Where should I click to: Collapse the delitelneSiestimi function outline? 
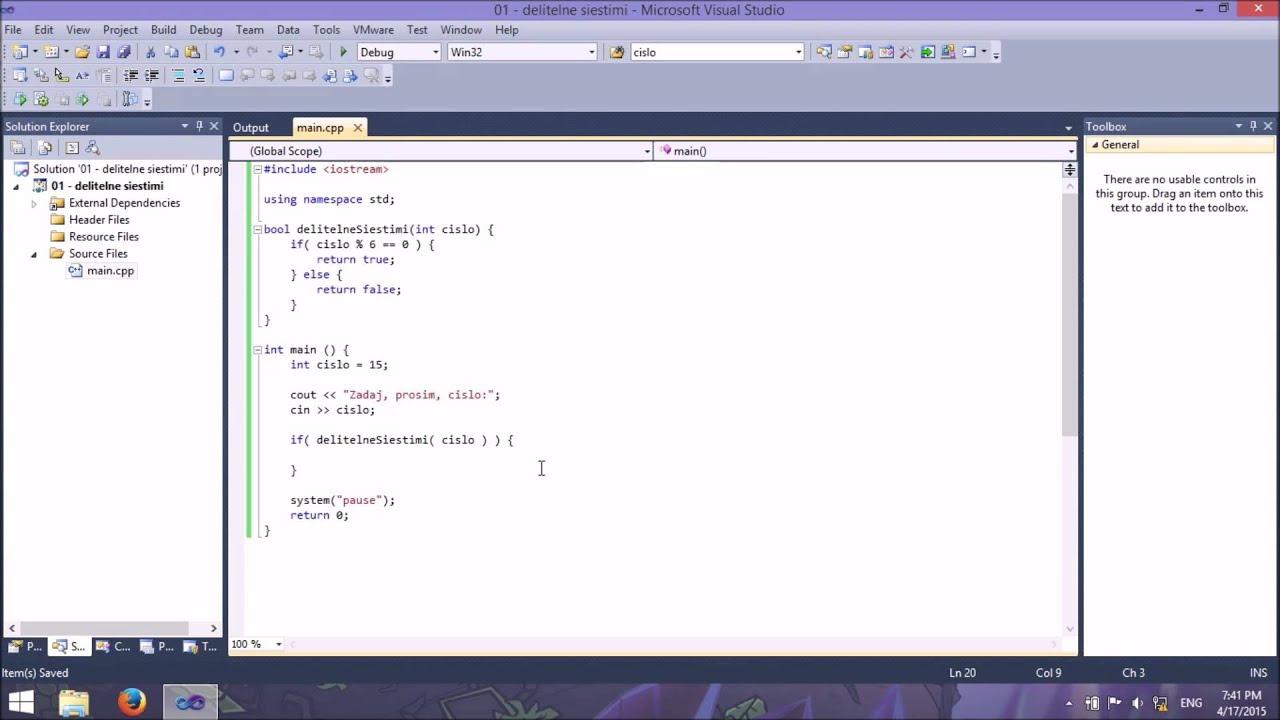pos(257,229)
